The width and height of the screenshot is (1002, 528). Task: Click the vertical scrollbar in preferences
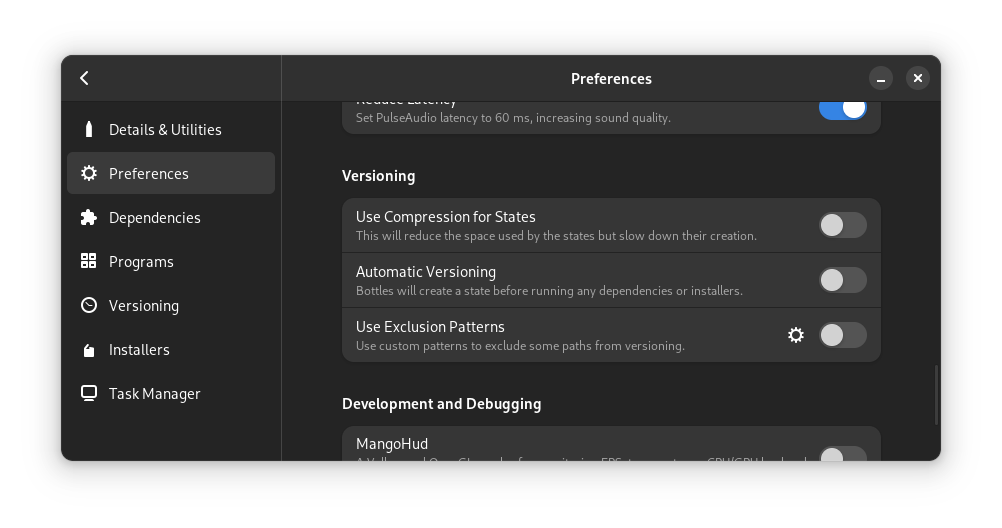[x=936, y=395]
